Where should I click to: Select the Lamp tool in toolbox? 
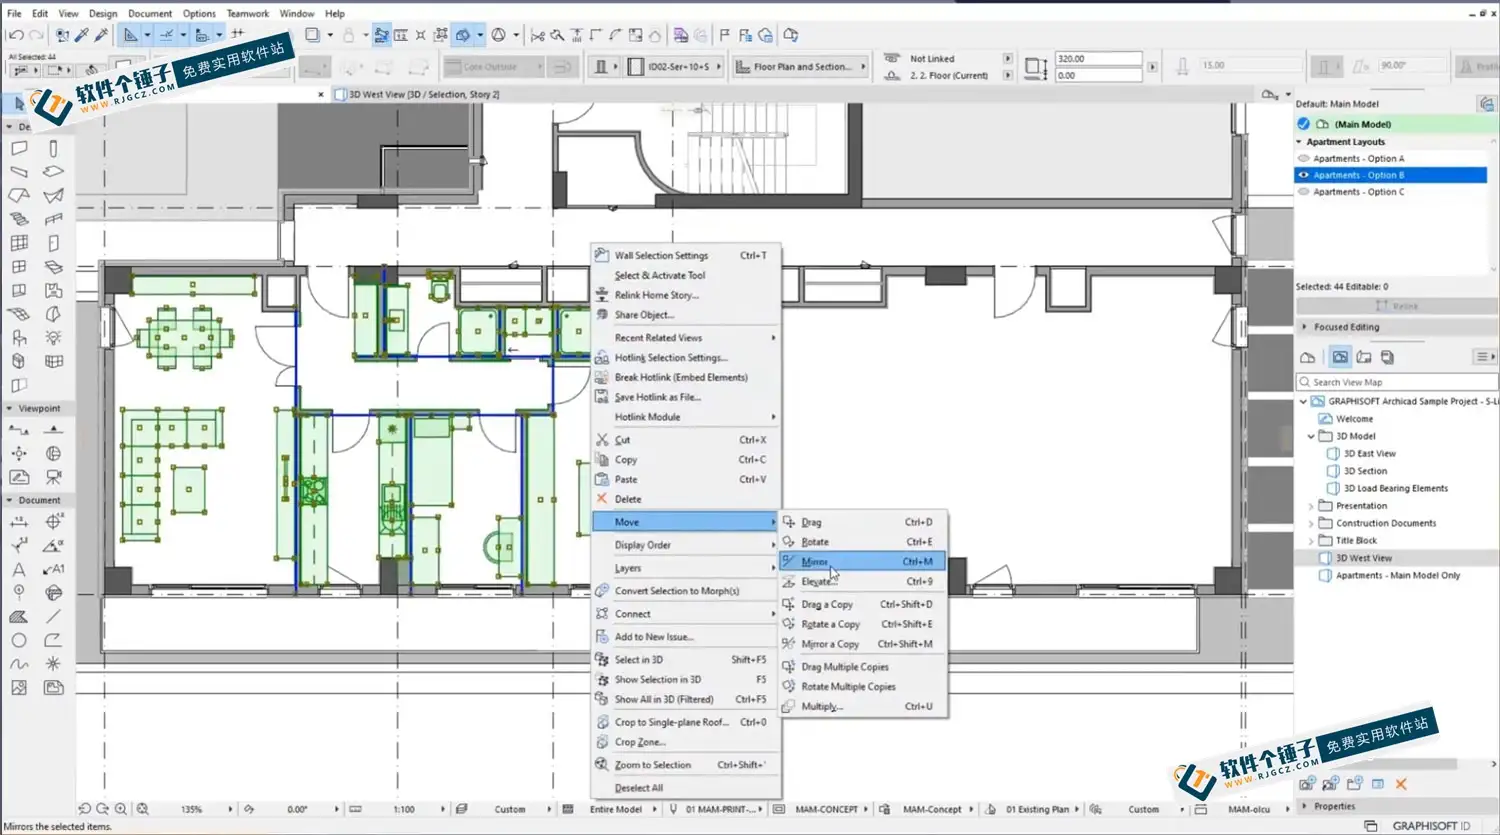point(53,338)
